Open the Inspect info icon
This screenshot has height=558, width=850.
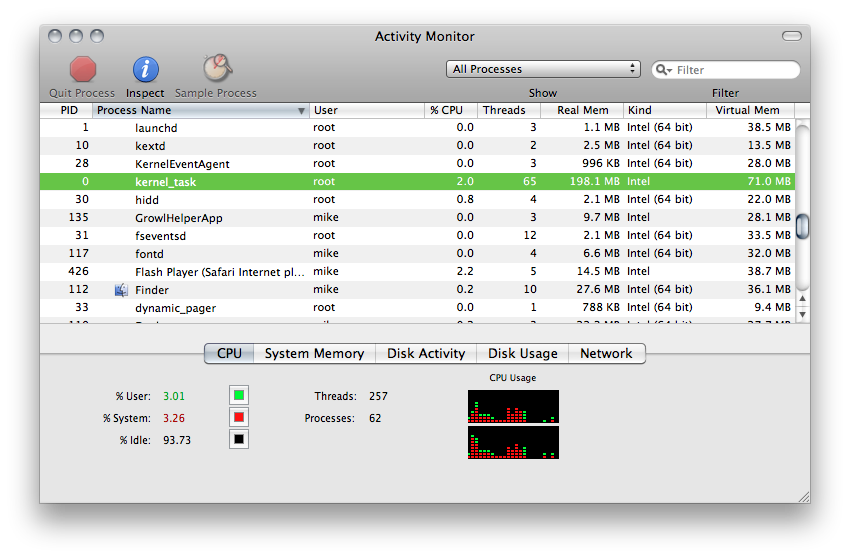(145, 69)
